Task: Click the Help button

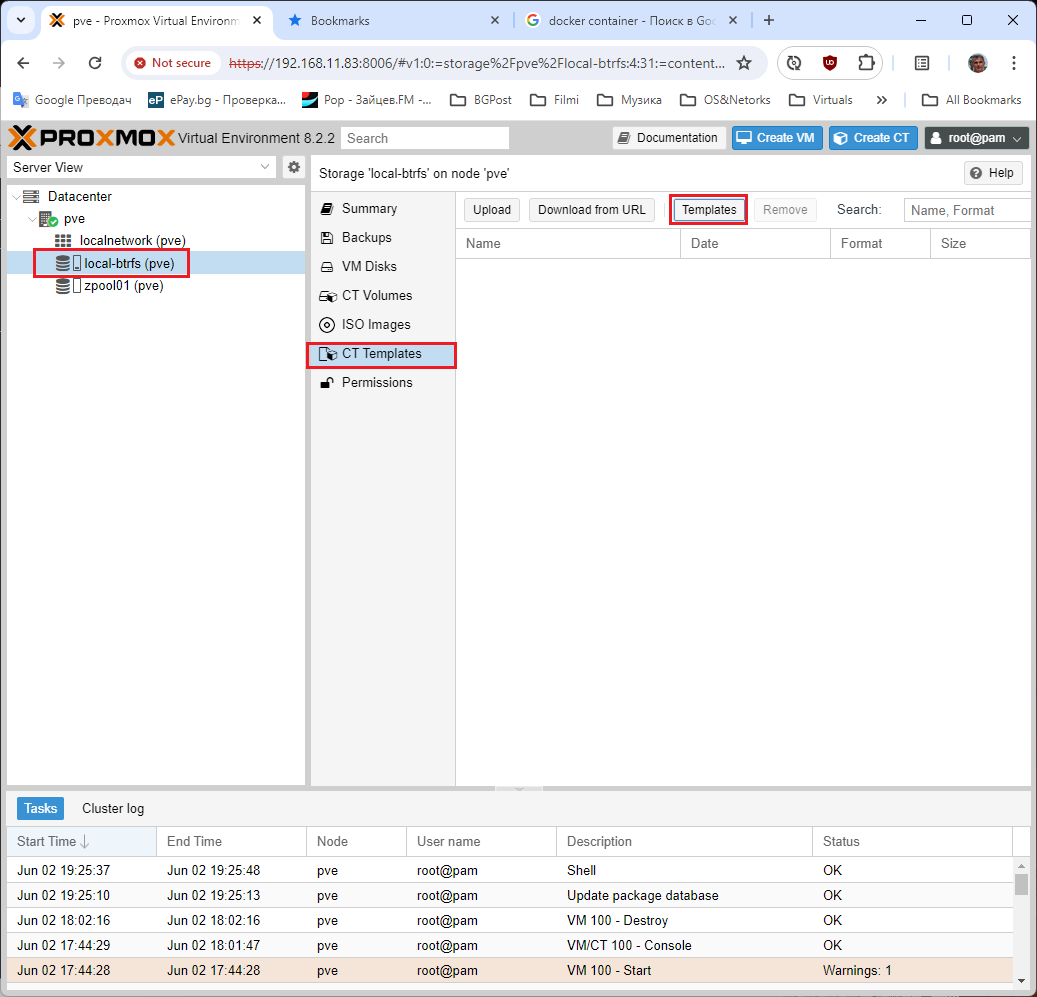Action: pos(993,173)
